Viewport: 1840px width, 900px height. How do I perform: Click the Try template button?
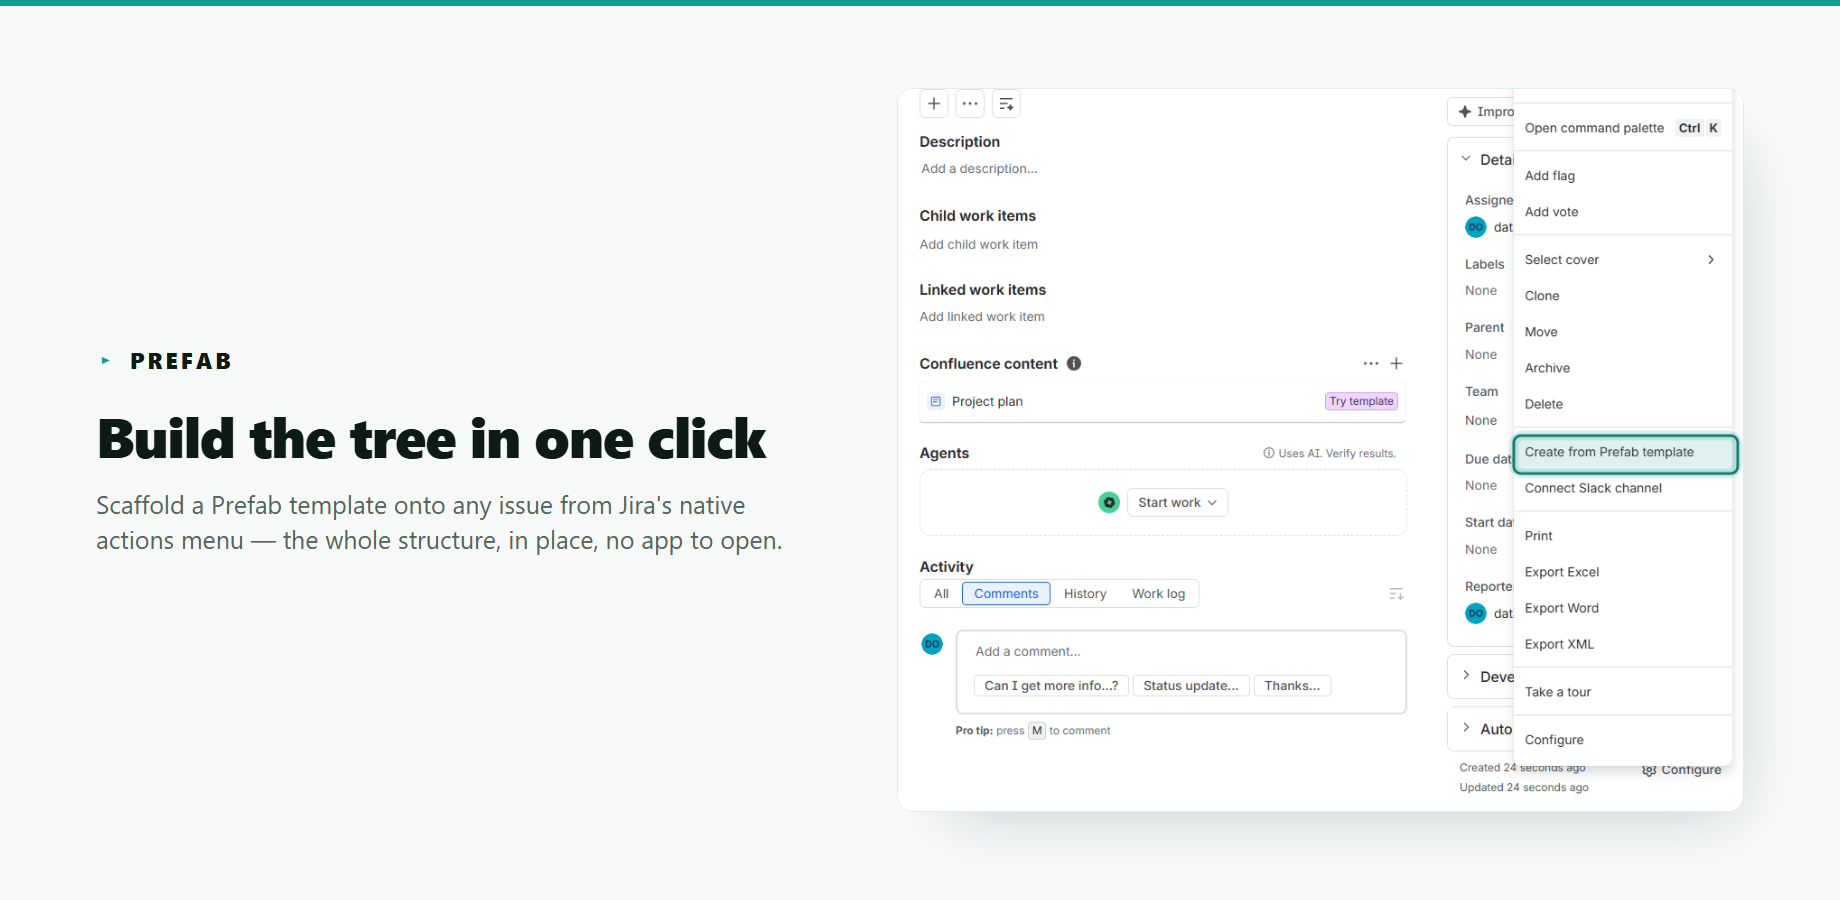(1361, 402)
